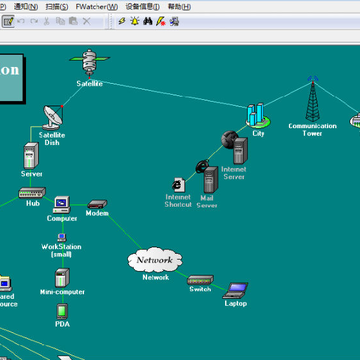Select the small WorkStation icon
This screenshot has height=360, width=360.
coord(62,237)
